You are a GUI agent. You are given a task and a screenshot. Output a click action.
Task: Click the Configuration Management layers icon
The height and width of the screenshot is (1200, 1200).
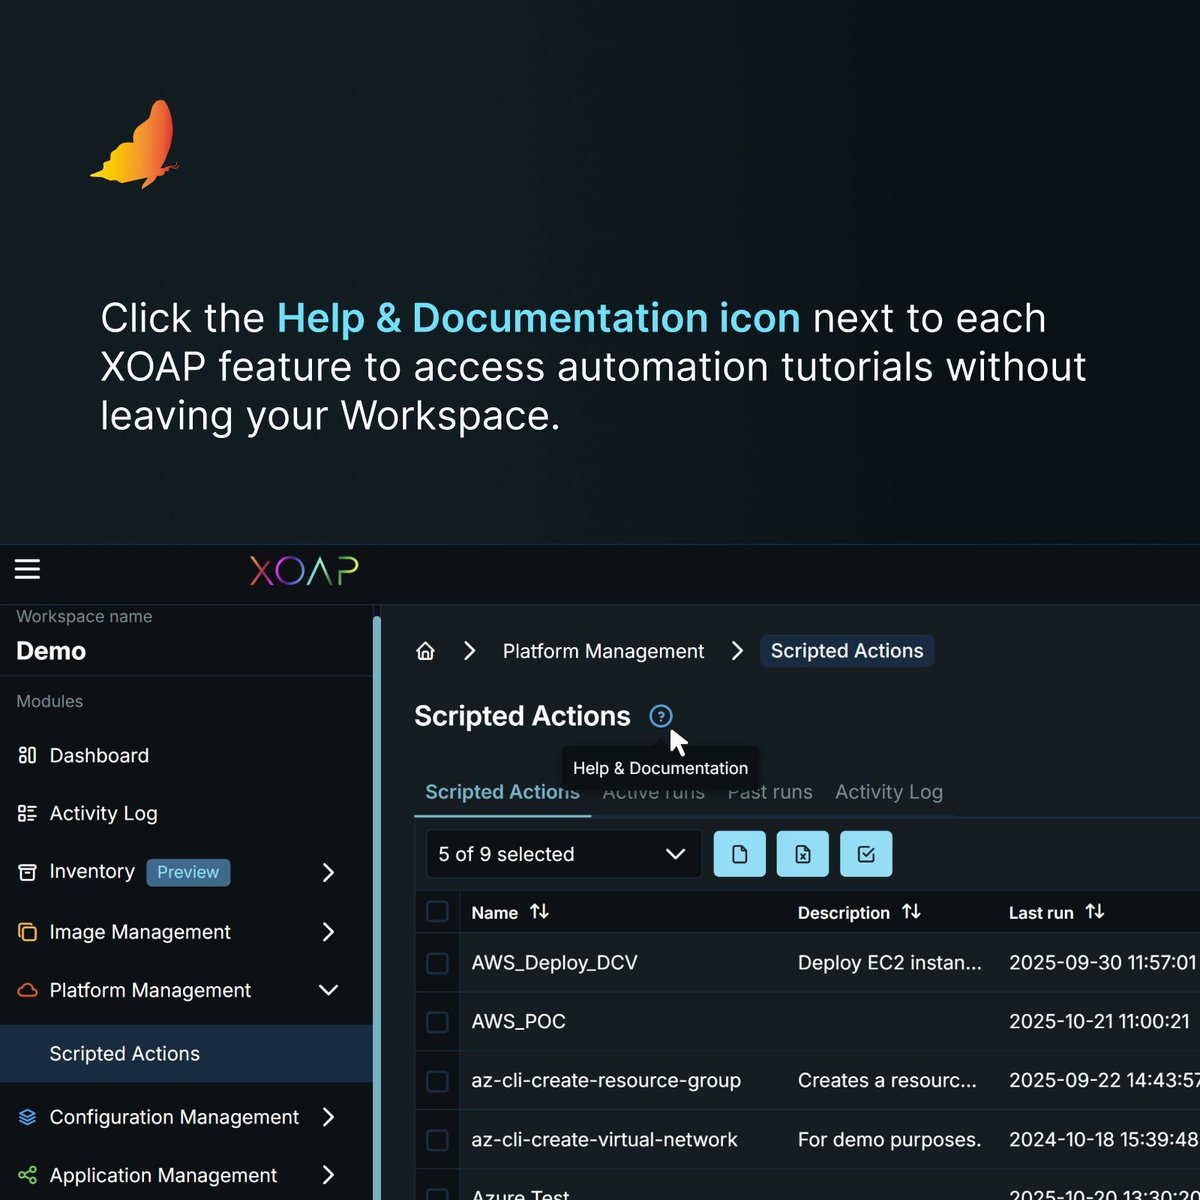(27, 1117)
